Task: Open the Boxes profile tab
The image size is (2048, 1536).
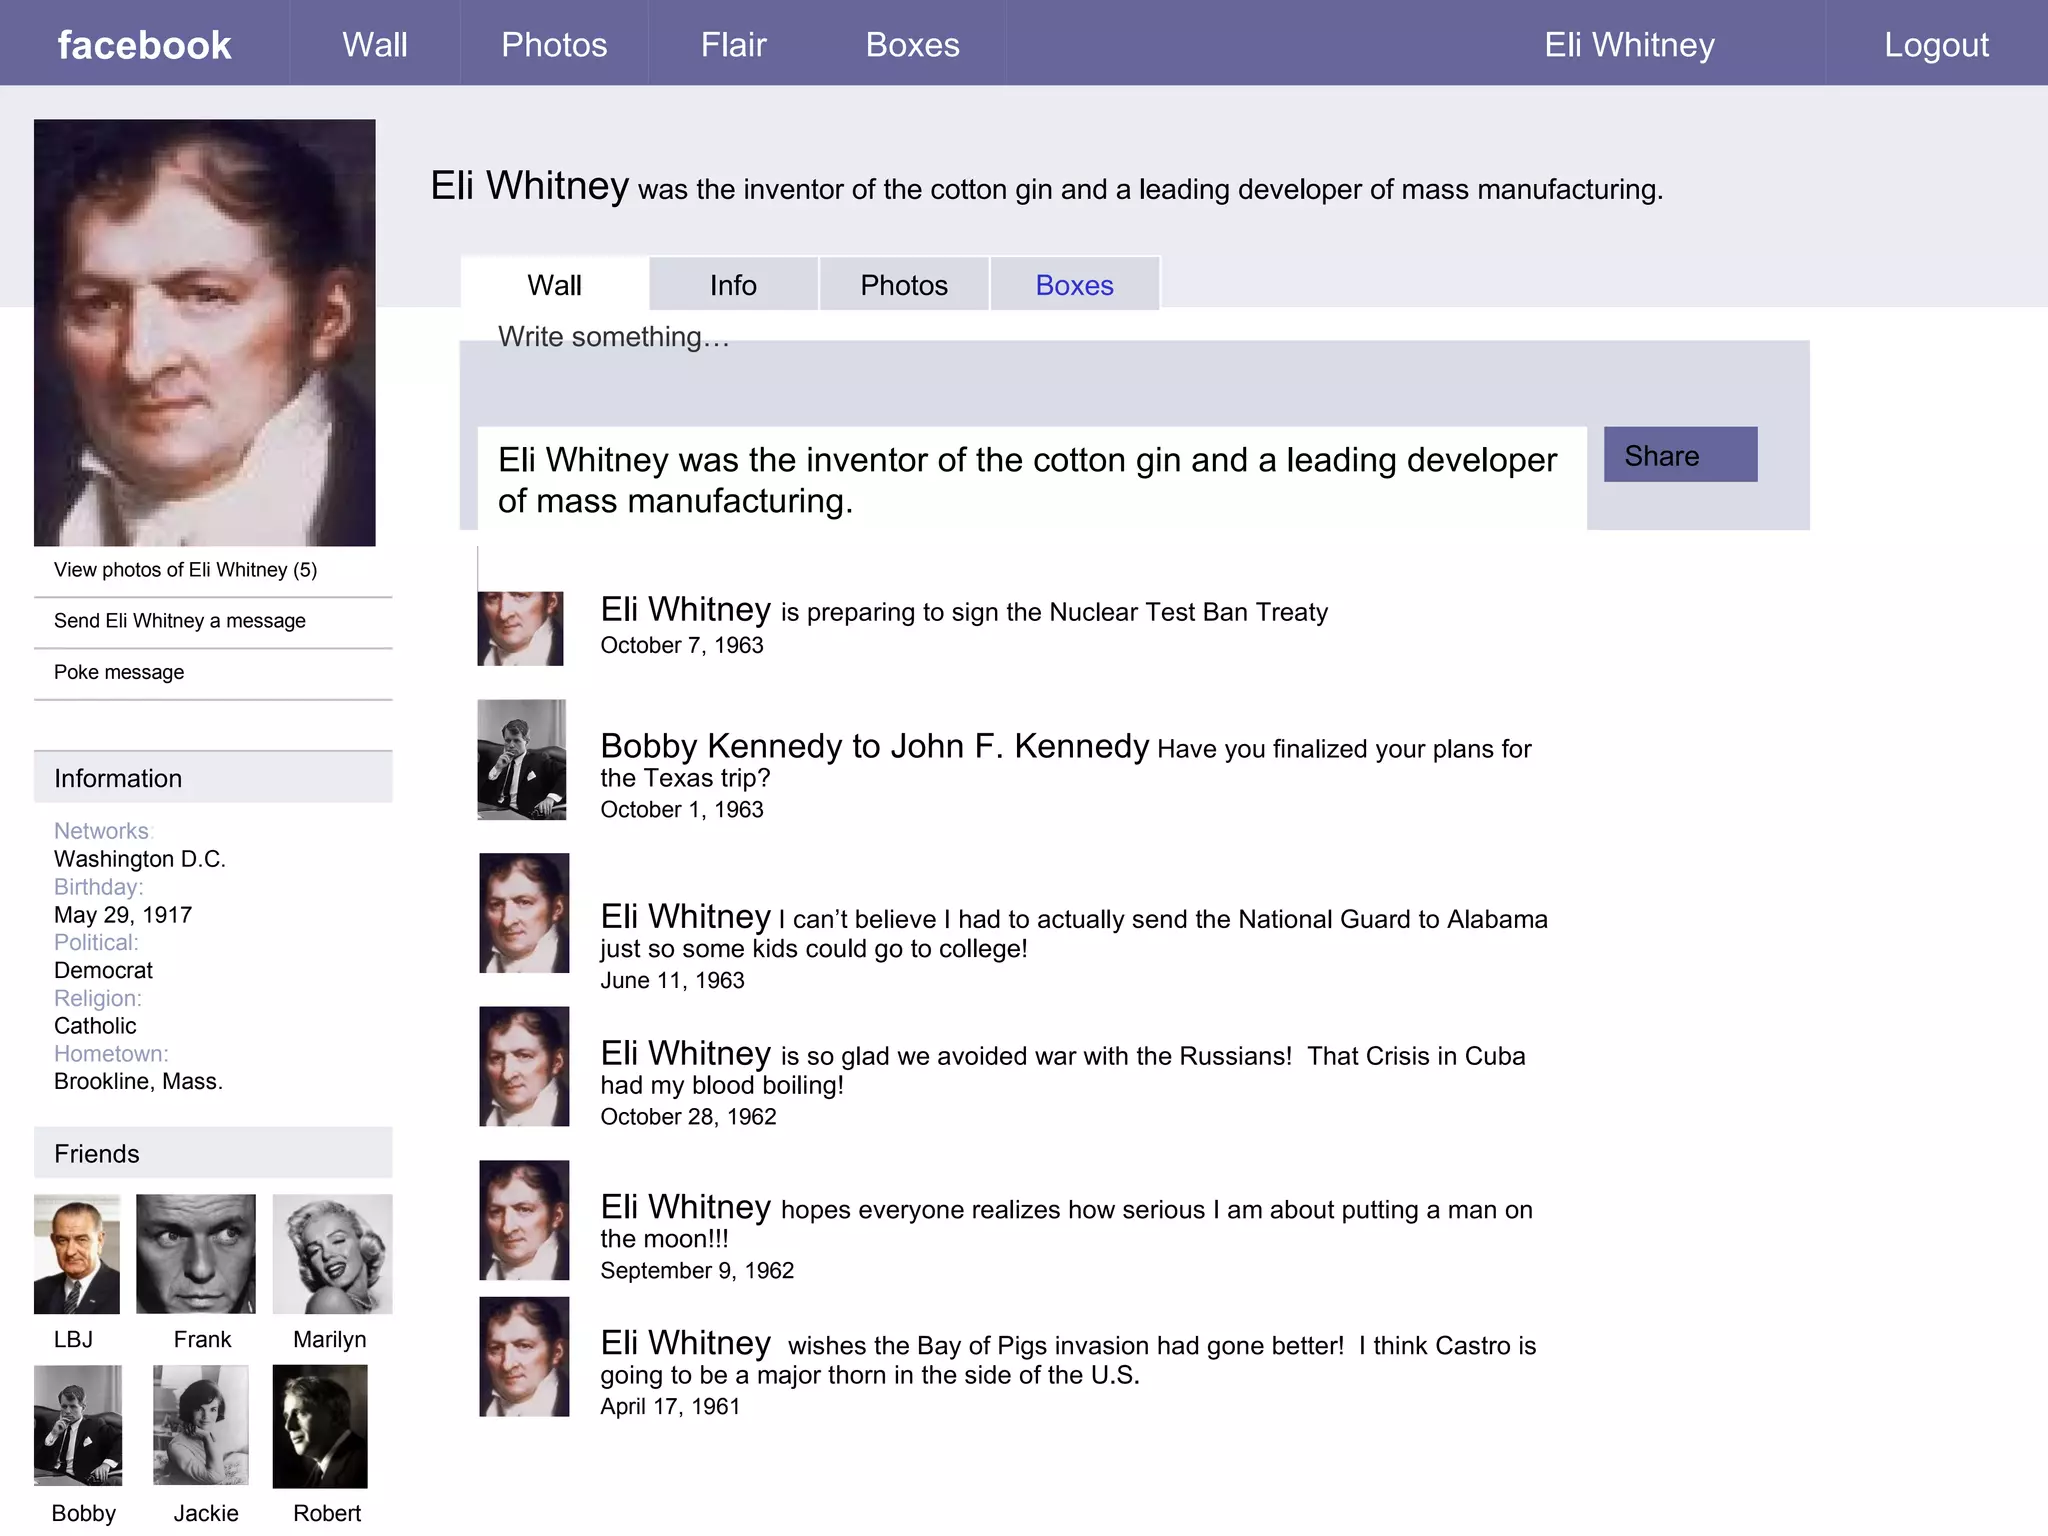Action: 1074,285
